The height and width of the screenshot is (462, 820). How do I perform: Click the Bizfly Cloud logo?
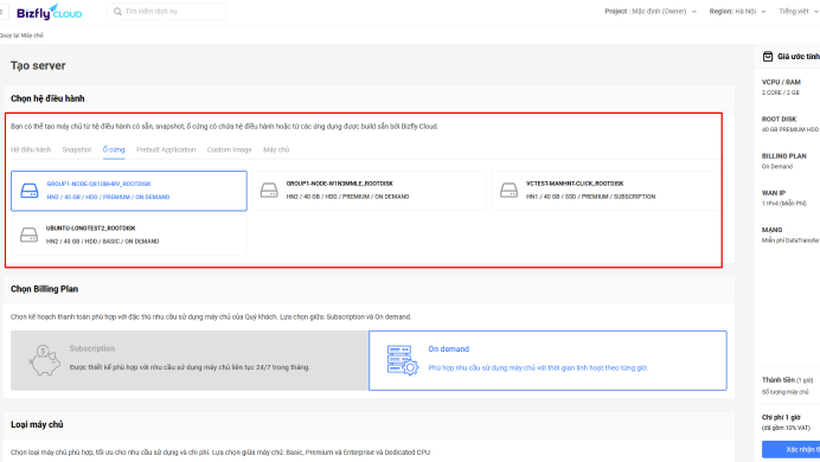(49, 12)
